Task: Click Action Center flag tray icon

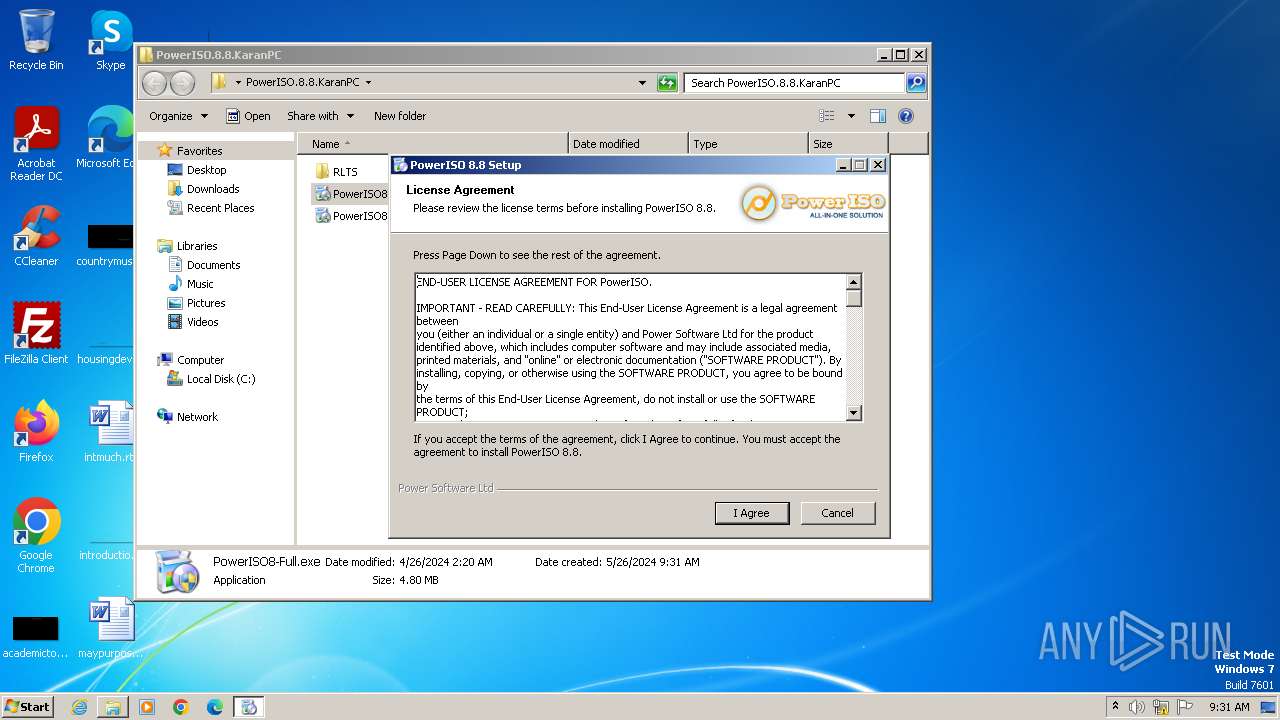Action: click(x=1185, y=707)
